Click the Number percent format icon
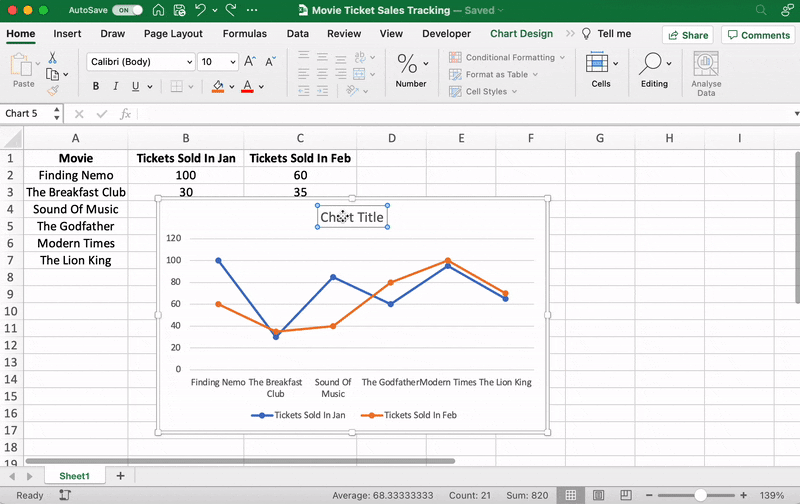Screen dimensions: 800x504 pyautogui.click(x=407, y=64)
